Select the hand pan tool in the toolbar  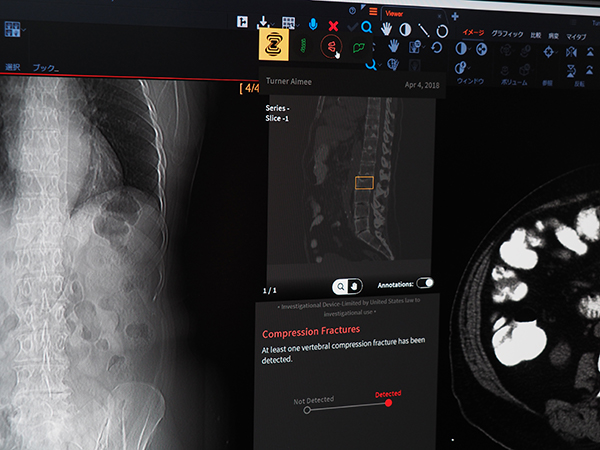click(388, 24)
